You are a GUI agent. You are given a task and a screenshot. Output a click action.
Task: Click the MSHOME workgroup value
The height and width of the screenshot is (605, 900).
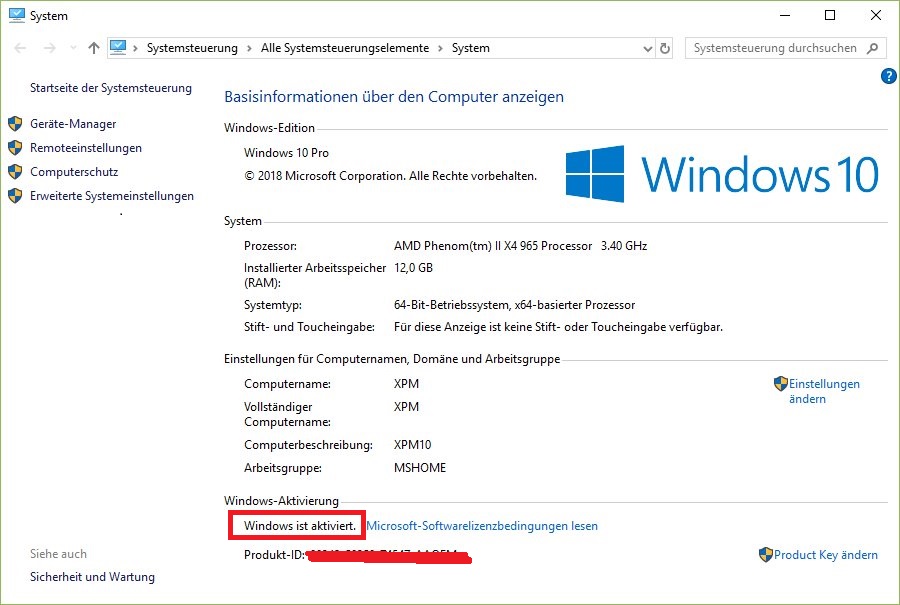point(420,468)
